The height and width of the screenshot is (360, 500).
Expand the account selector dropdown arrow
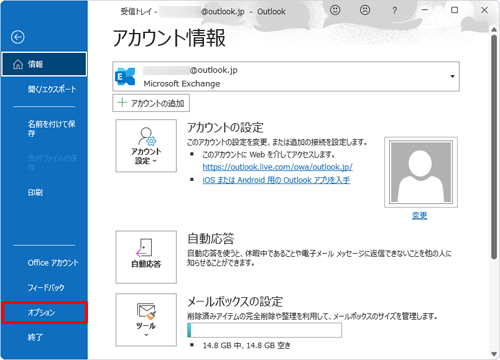pos(452,76)
